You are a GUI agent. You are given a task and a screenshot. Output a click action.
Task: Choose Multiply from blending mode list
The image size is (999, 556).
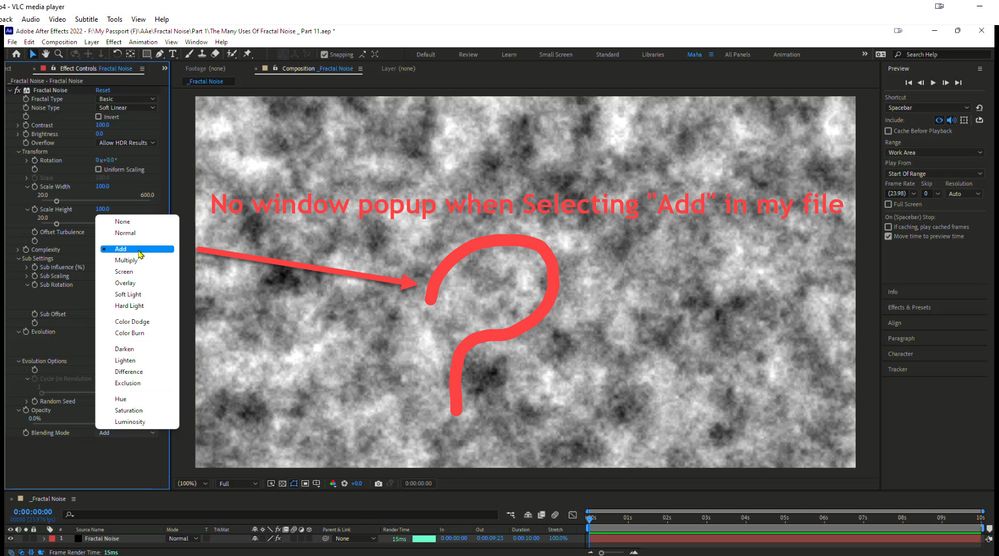126,260
